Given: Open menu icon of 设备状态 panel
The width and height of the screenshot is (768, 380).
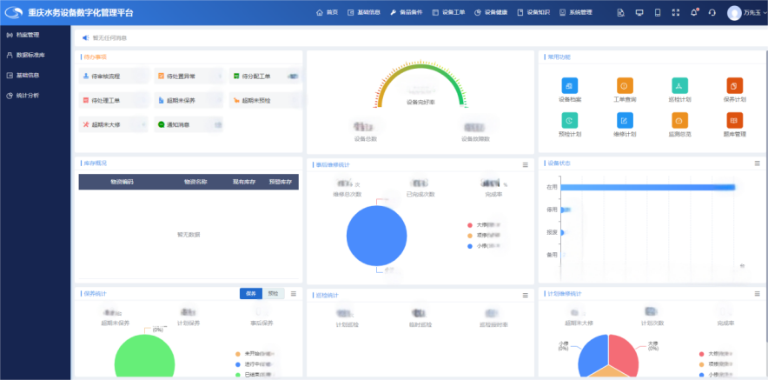Looking at the screenshot, I should point(757,163).
